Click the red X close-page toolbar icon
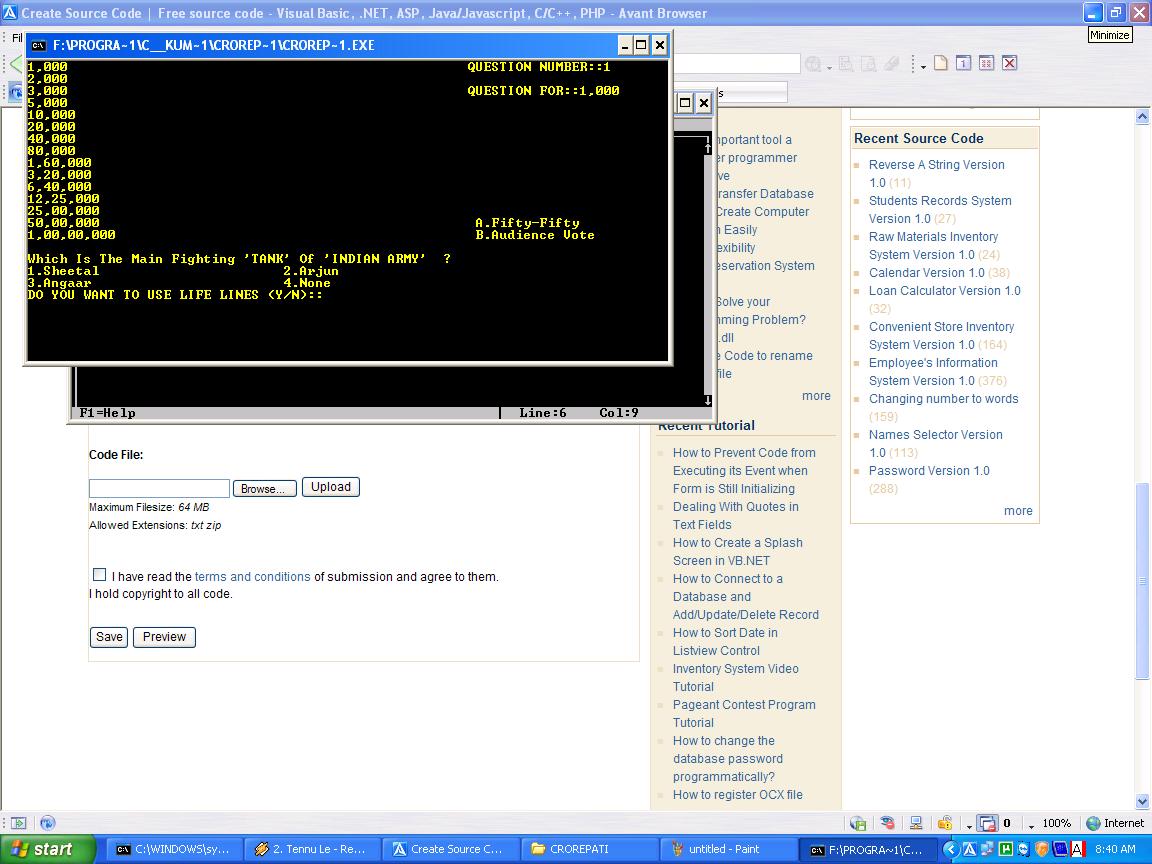Viewport: 1152px width, 864px height. [1009, 63]
